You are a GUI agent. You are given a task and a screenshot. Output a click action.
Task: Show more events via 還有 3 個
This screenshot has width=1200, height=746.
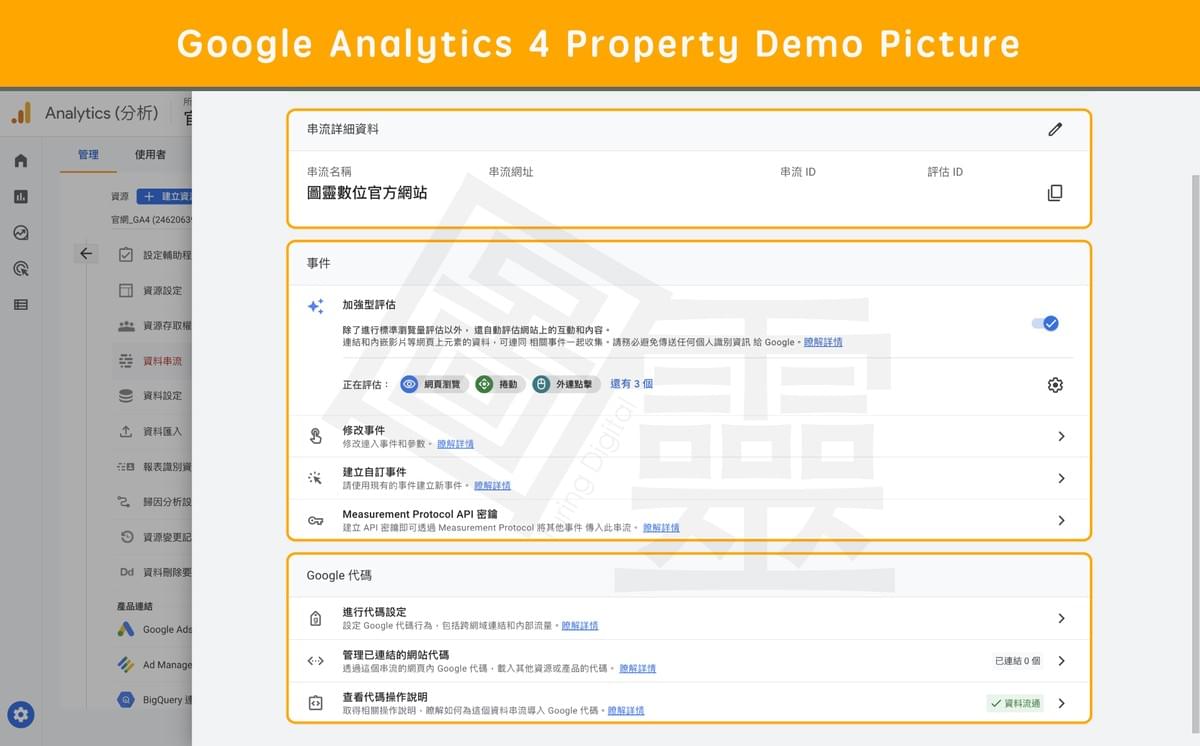point(631,384)
